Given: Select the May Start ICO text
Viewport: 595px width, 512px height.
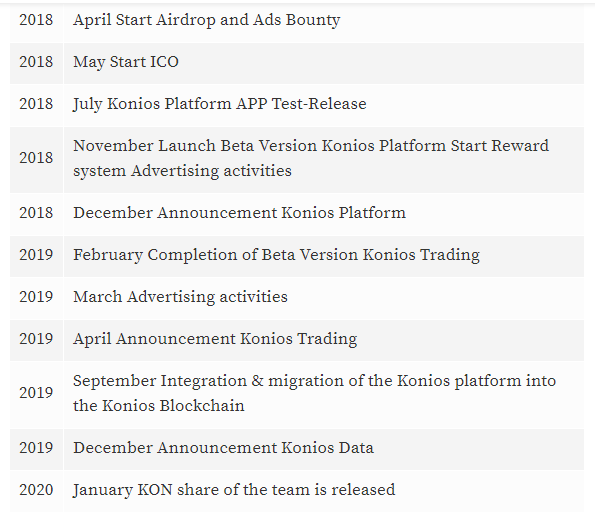Looking at the screenshot, I should [x=126, y=62].
